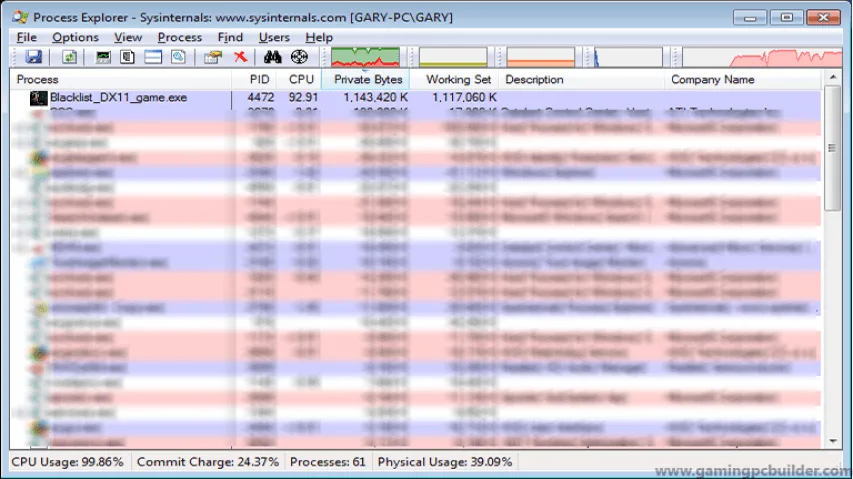Open the File menu
Screen dimensions: 853x479
coord(27,38)
